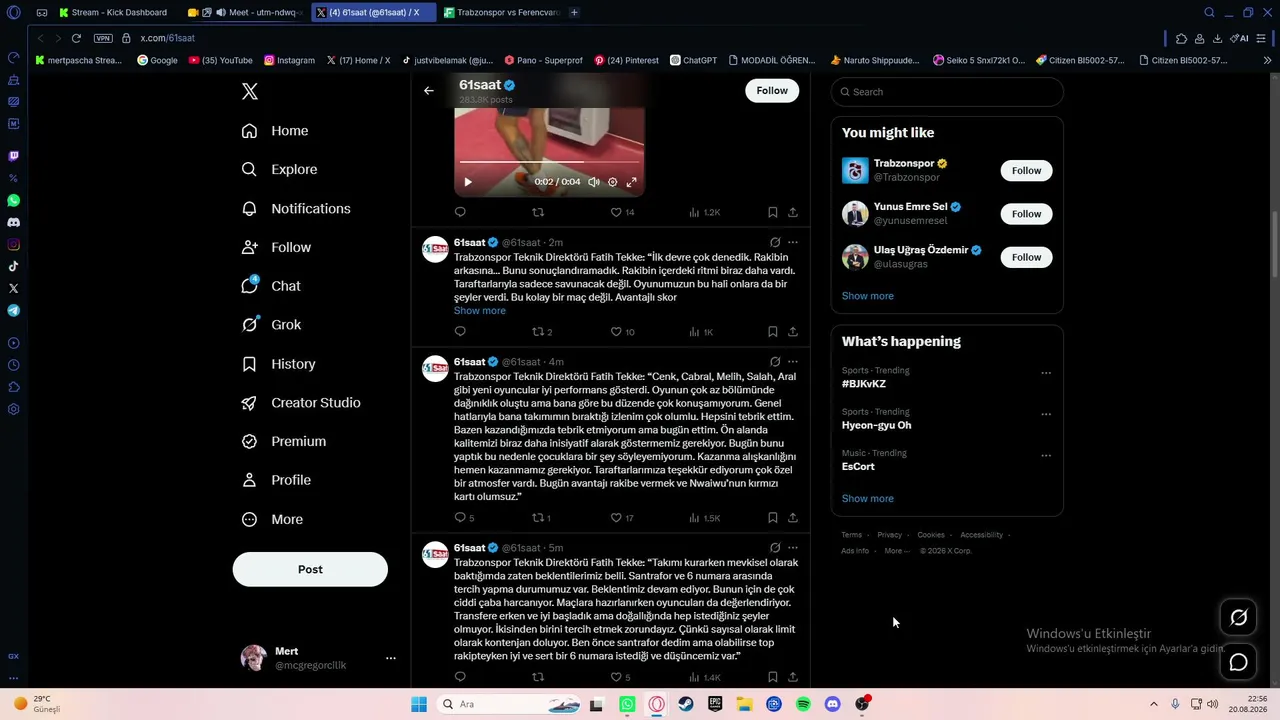Image resolution: width=1280 pixels, height=720 pixels.
Task: Like the post with 5 likes
Action: click(x=621, y=677)
